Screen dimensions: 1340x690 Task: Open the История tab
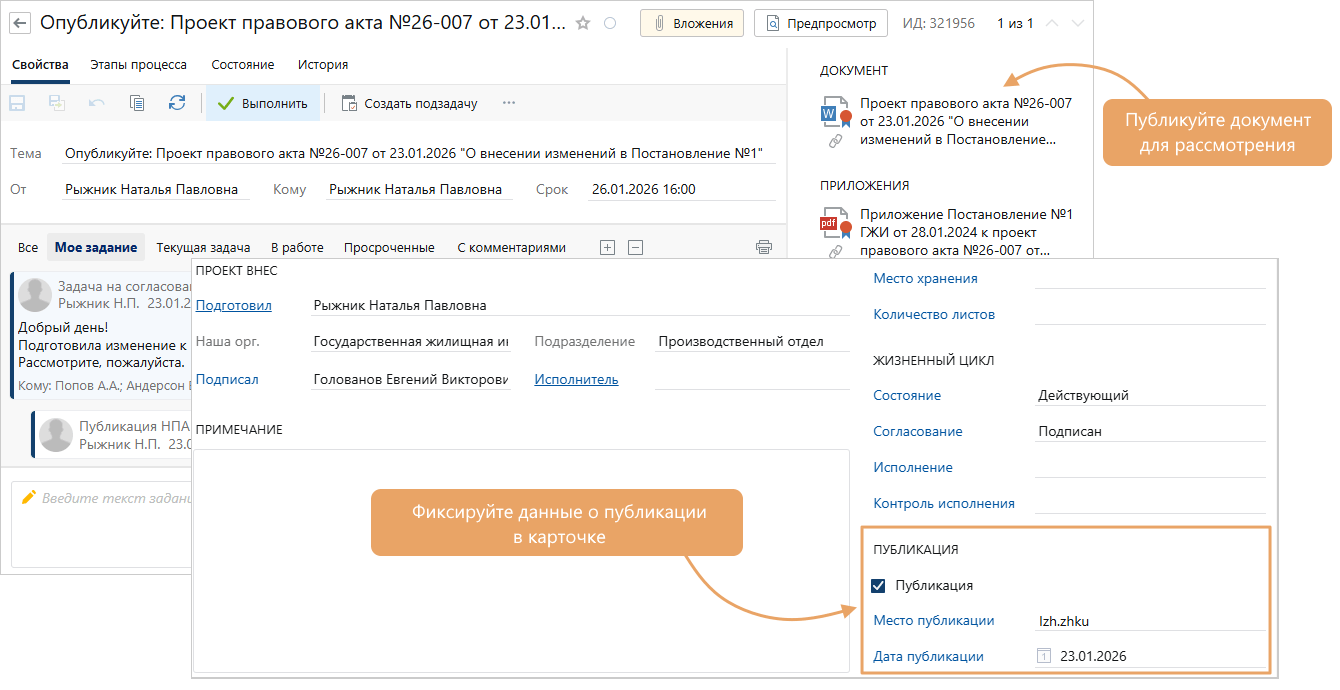pyautogui.click(x=322, y=65)
